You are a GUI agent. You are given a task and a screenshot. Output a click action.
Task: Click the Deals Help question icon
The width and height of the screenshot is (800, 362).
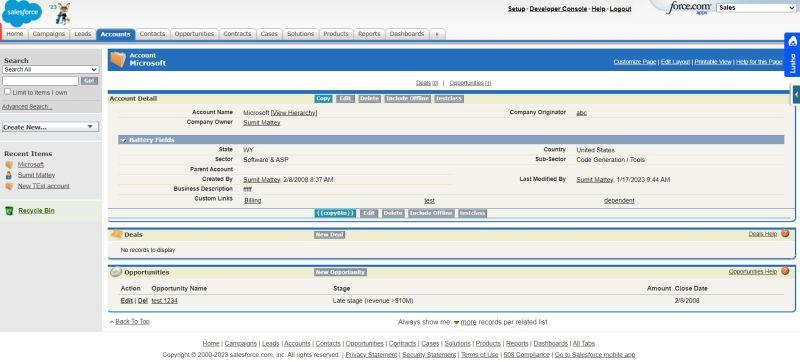point(785,234)
